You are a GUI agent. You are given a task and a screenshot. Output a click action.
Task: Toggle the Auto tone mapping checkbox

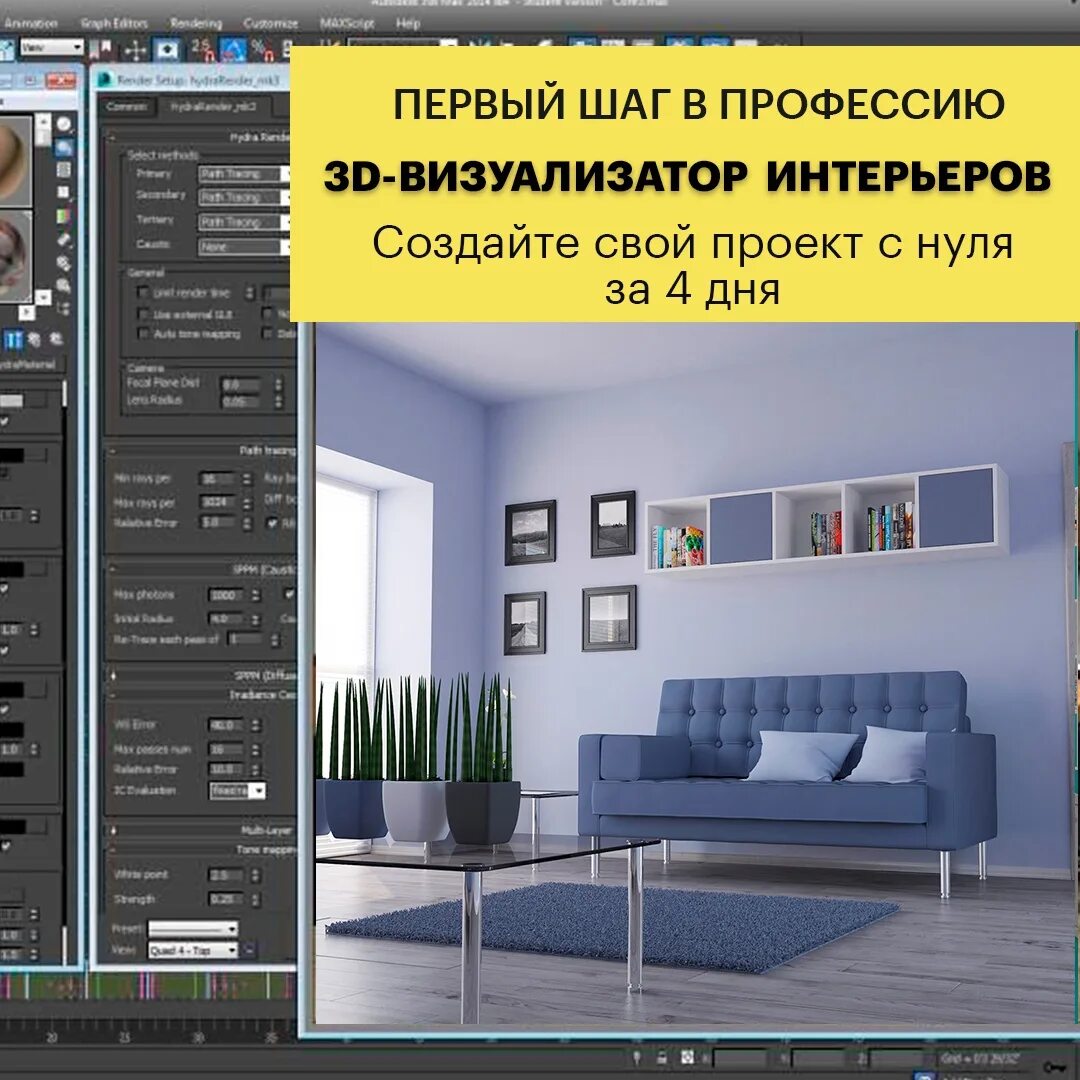tap(144, 334)
